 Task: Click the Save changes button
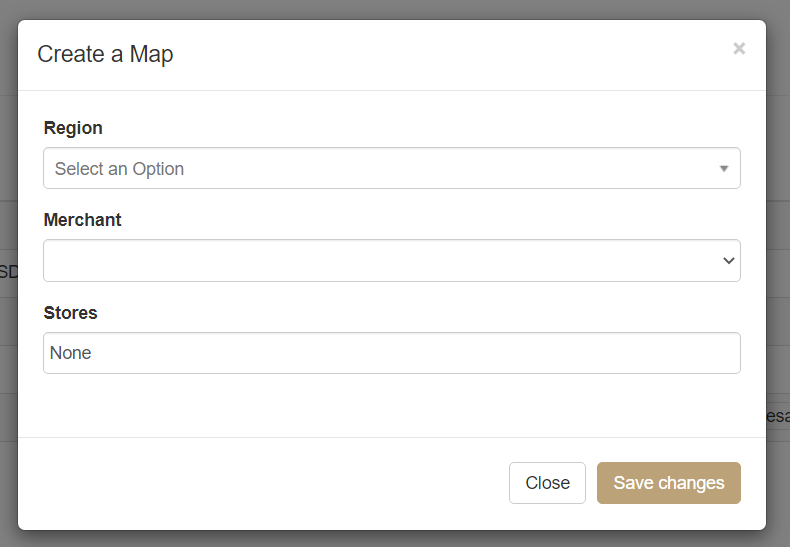[x=668, y=483]
